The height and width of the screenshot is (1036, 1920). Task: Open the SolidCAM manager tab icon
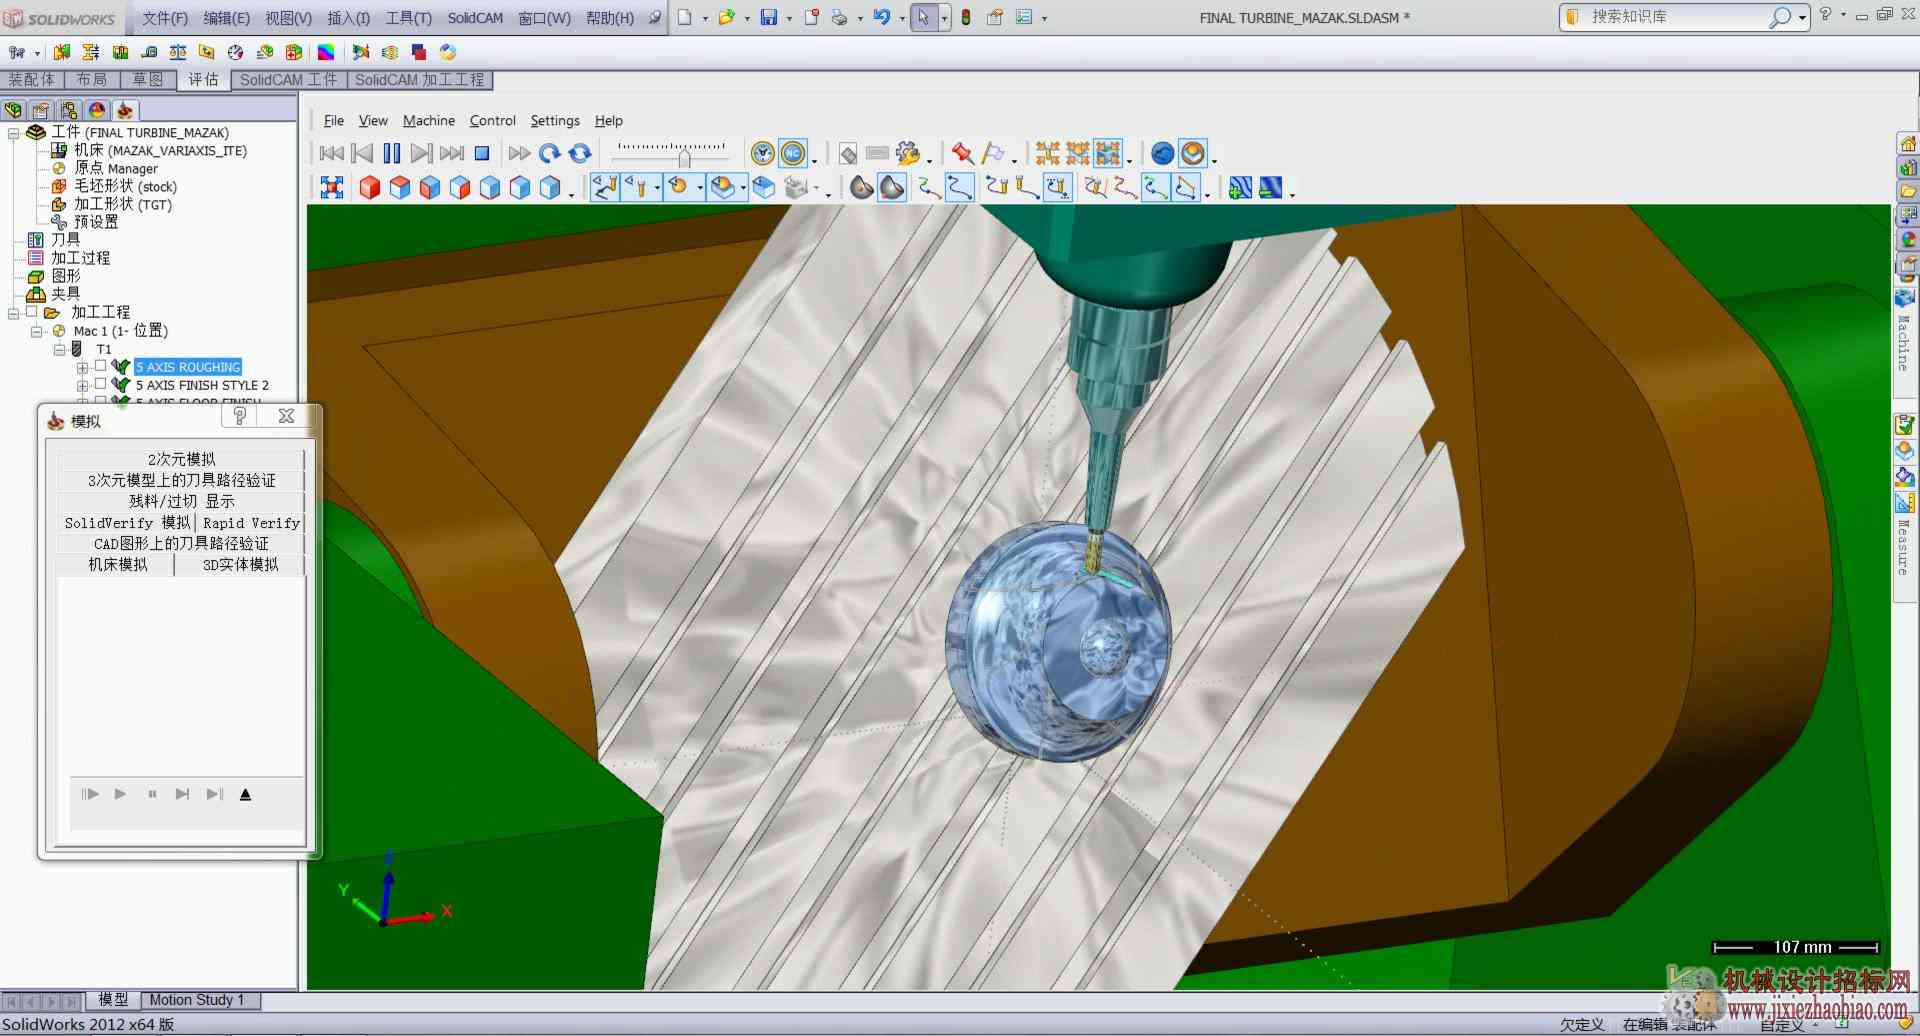click(124, 110)
